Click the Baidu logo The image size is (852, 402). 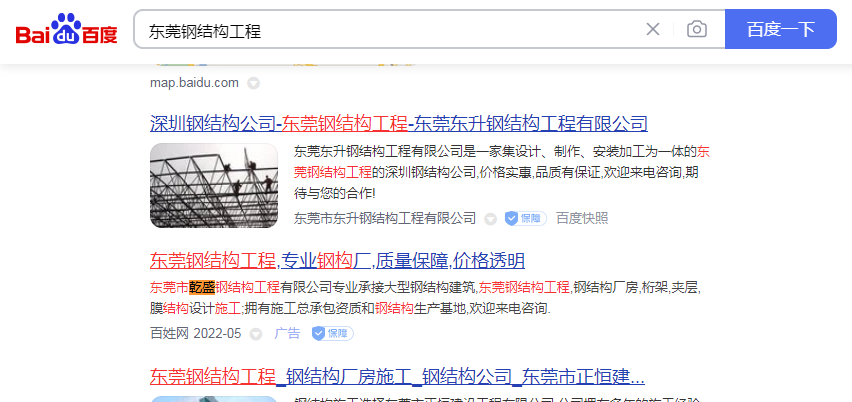(66, 29)
